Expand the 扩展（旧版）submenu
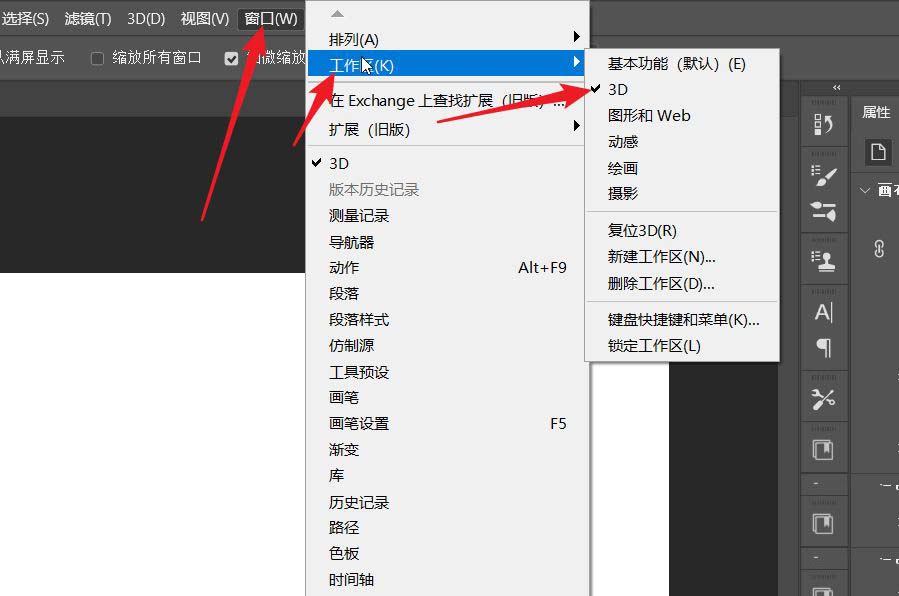Image resolution: width=899 pixels, height=596 pixels. click(577, 128)
